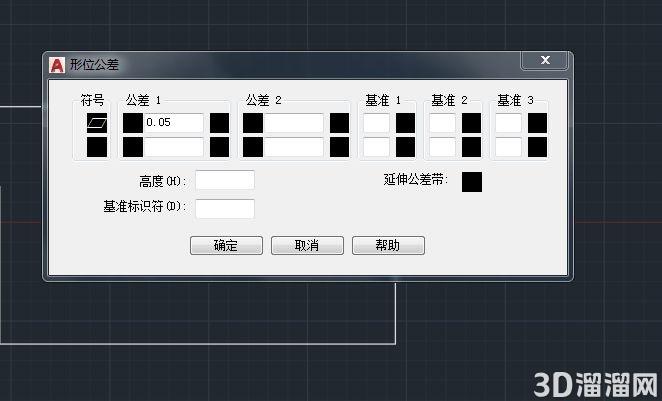Click second-row value field in 公差 2
662x401 pixels.
click(293, 147)
